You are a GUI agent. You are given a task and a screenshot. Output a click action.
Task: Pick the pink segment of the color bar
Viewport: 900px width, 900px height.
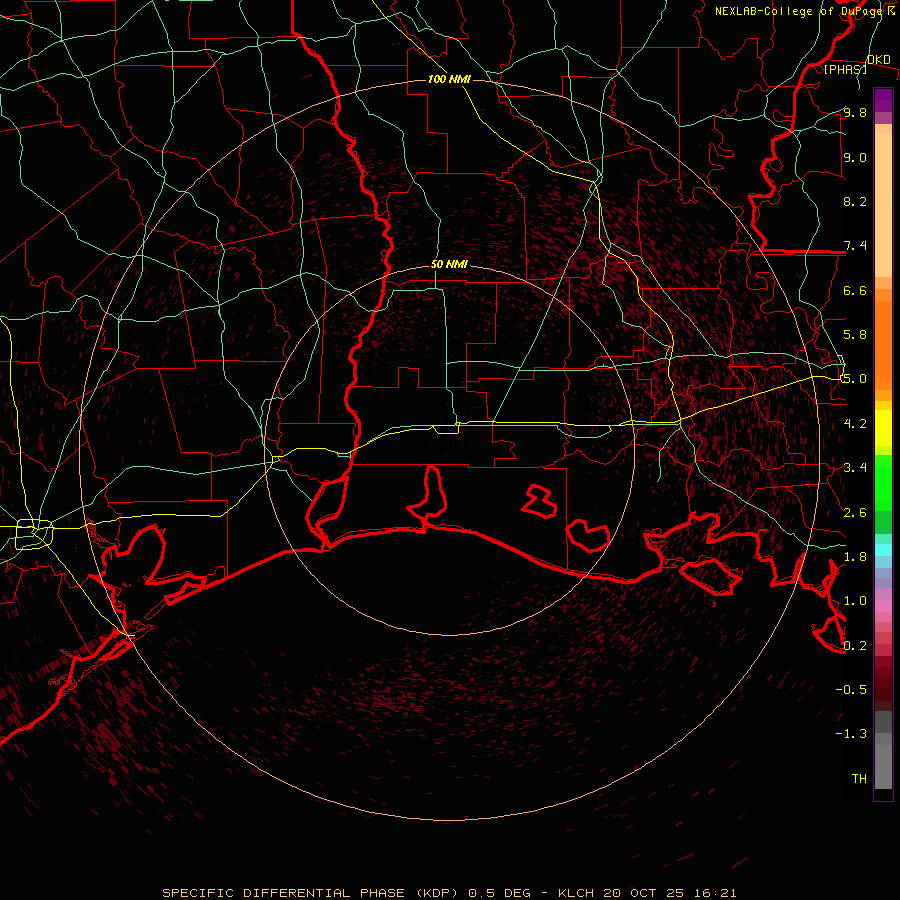pos(883,606)
